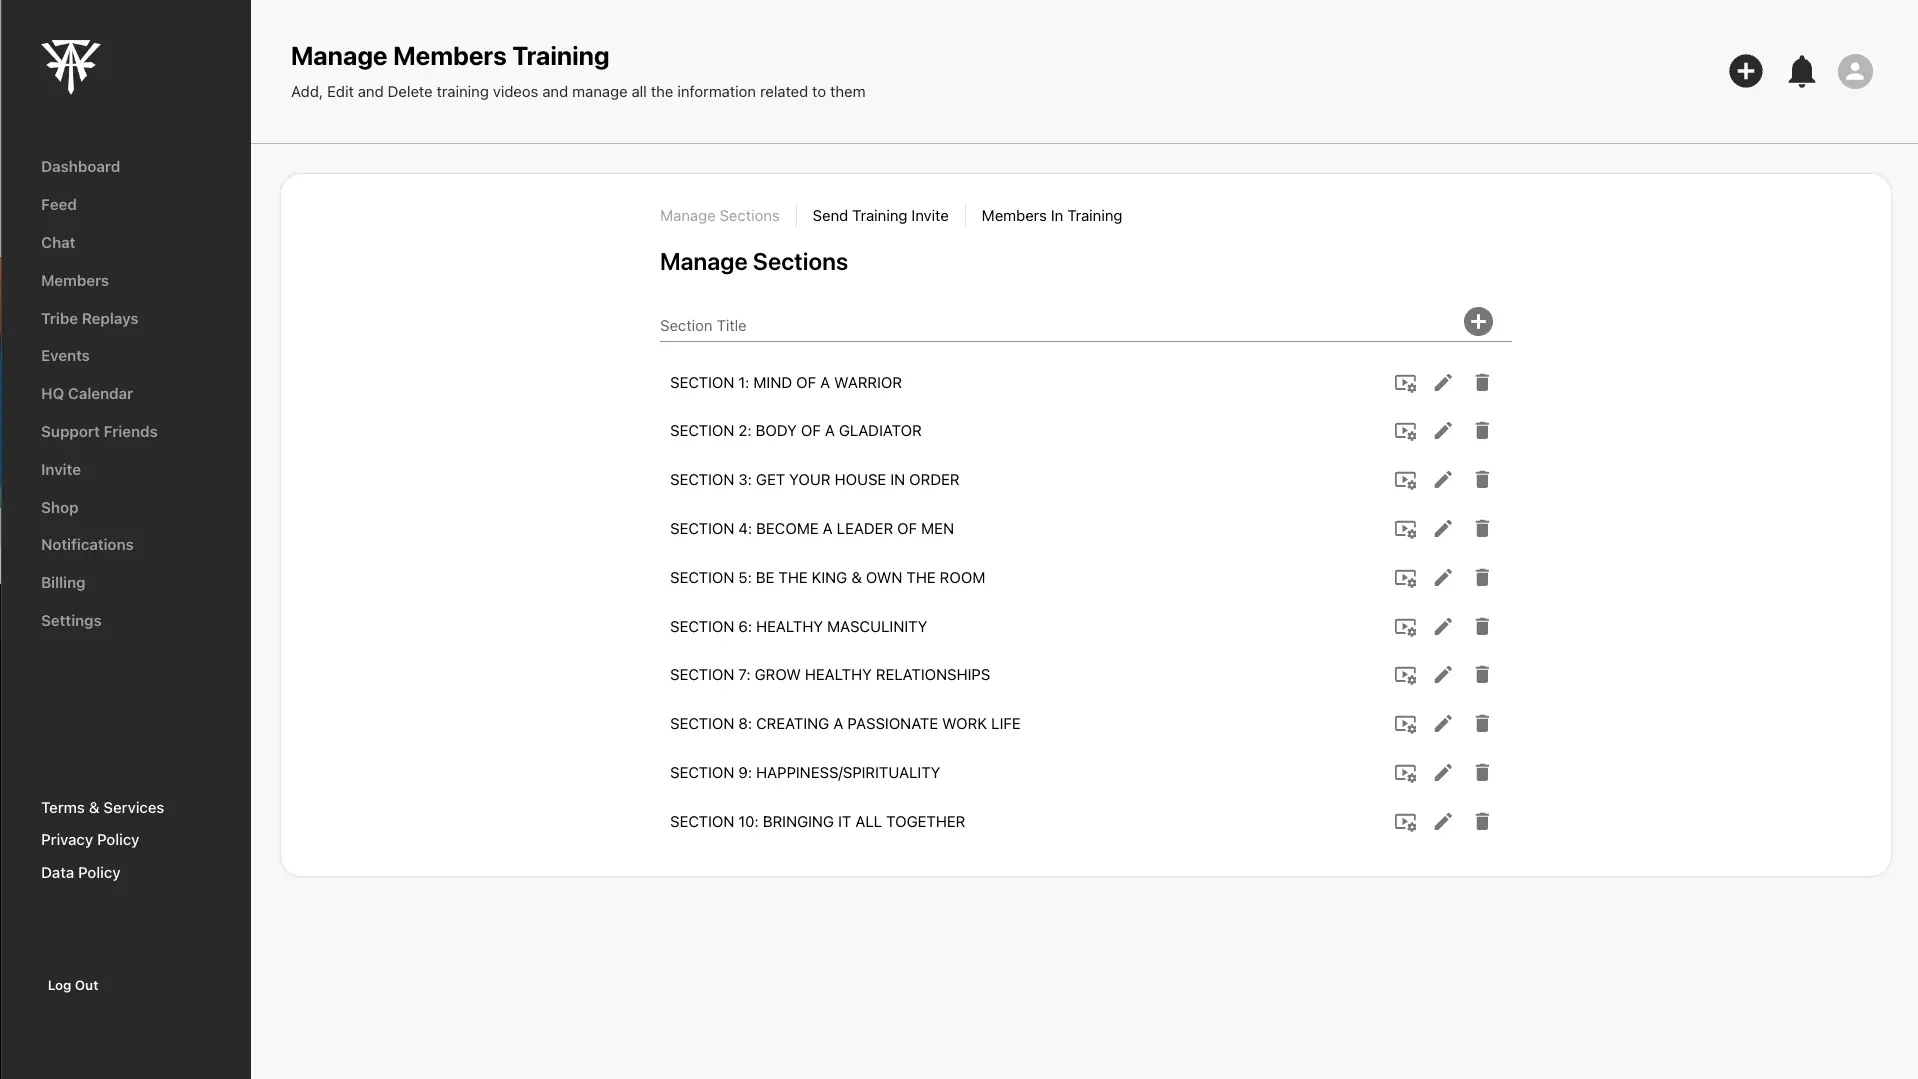Image resolution: width=1918 pixels, height=1079 pixels.
Task: Open Members in sidebar
Action: pos(75,281)
